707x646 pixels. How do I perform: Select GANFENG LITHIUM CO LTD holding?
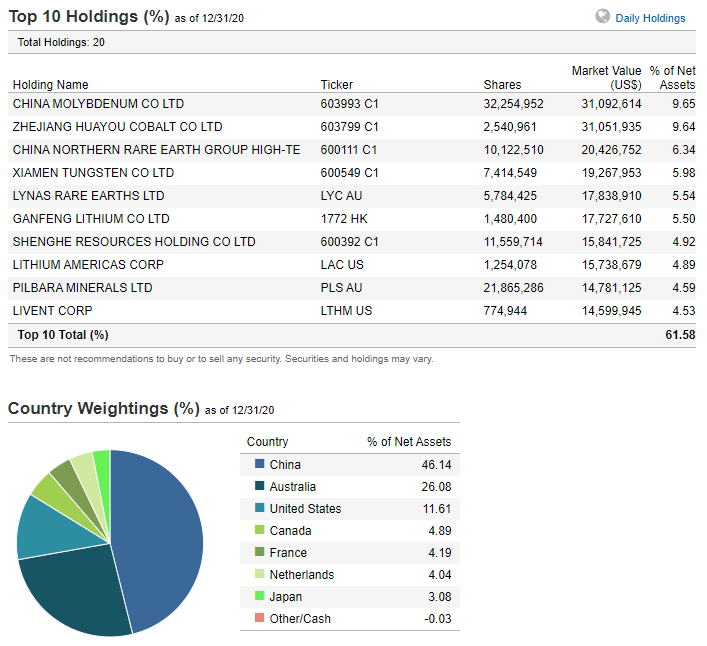click(91, 219)
